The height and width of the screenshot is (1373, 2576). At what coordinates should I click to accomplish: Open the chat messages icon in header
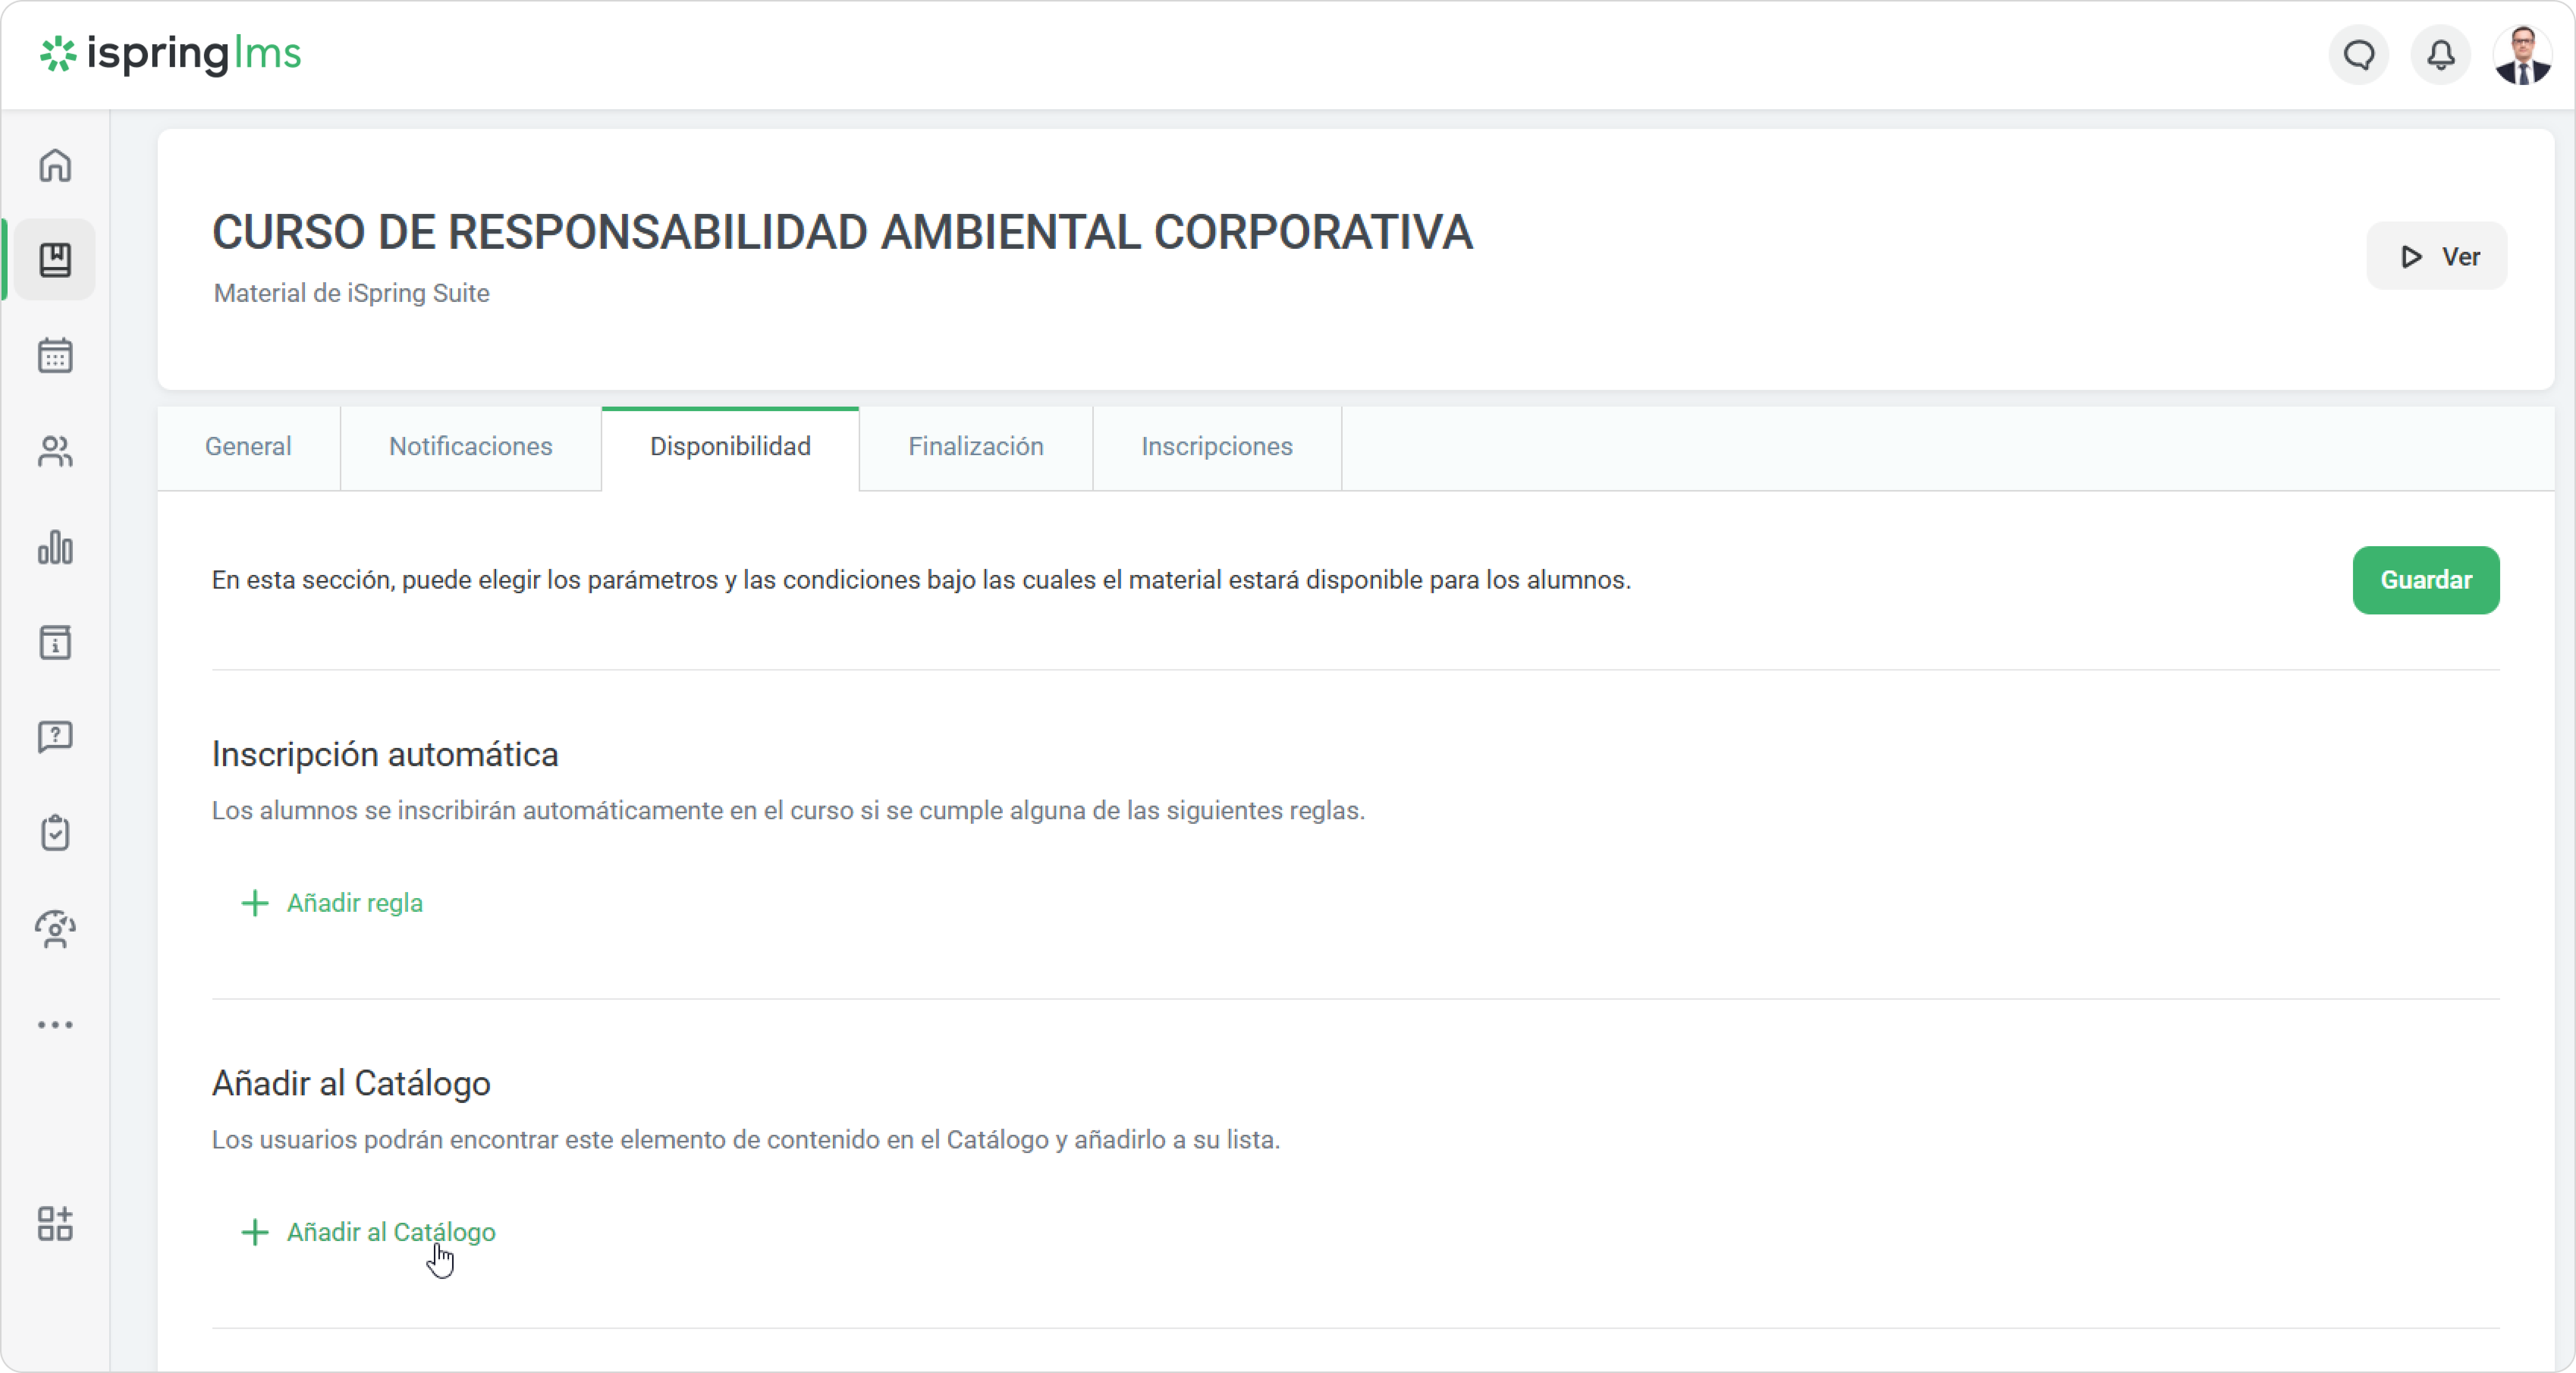point(2359,55)
